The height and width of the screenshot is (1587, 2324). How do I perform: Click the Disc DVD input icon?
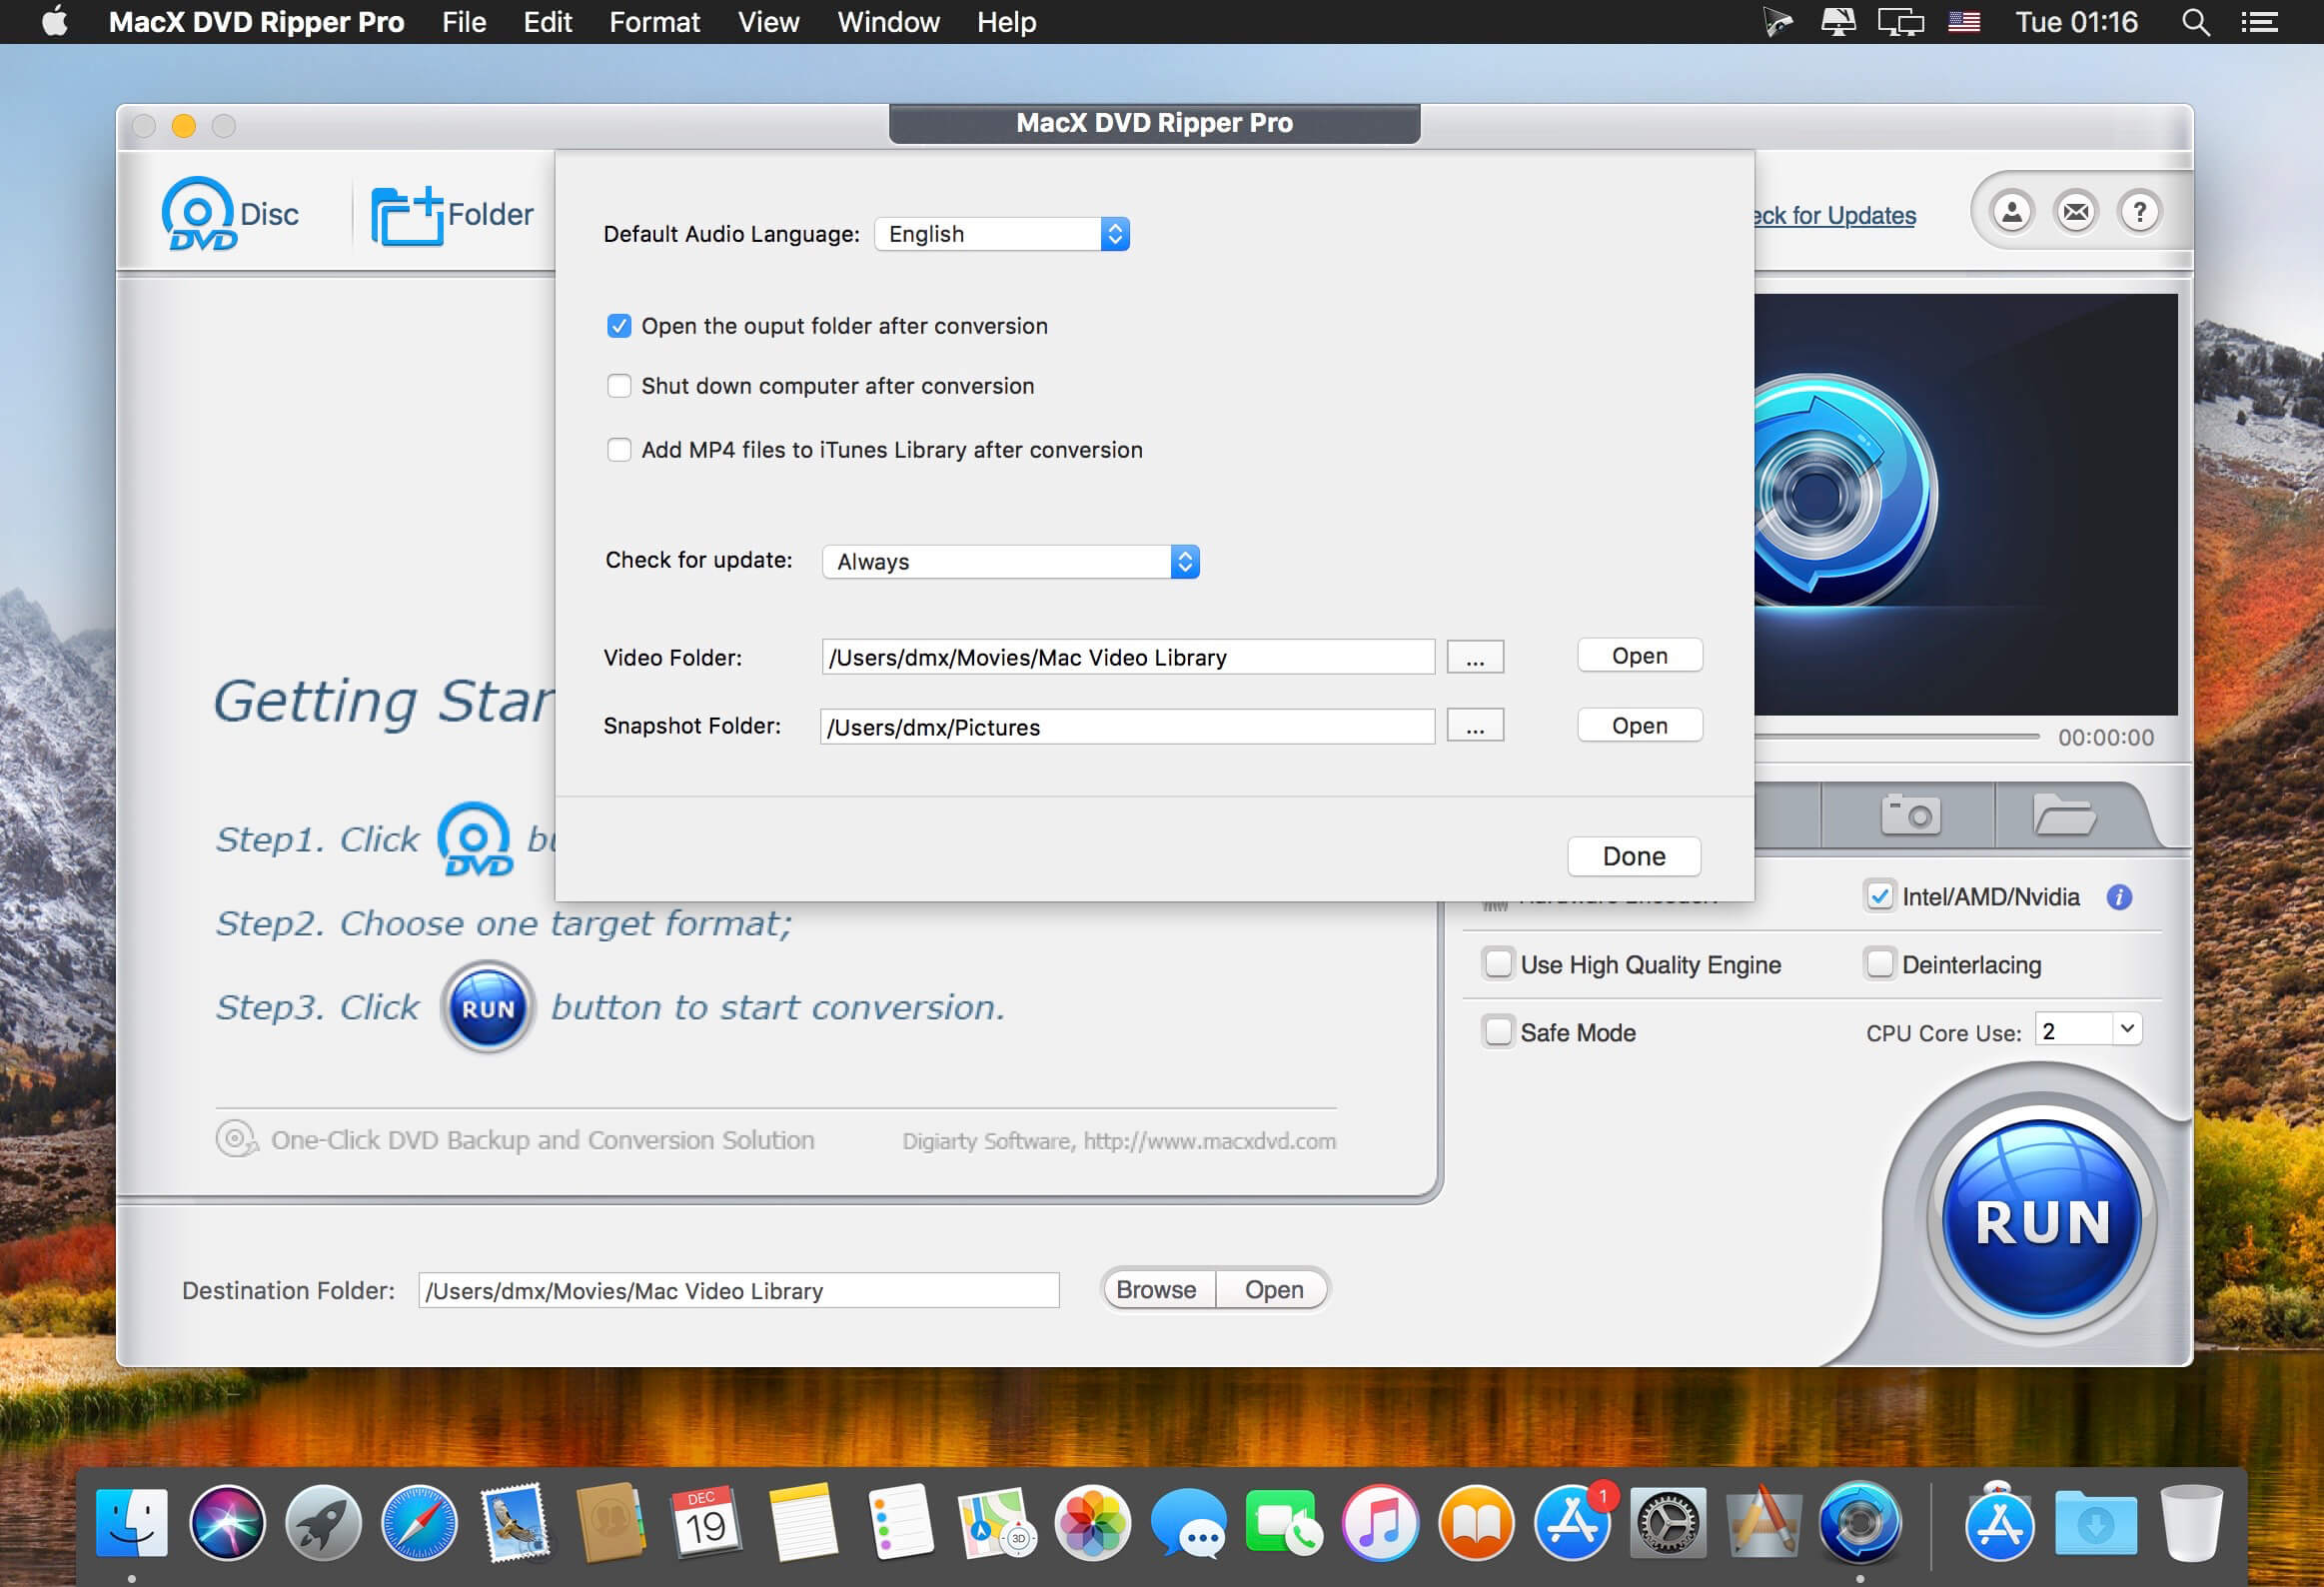tap(200, 212)
